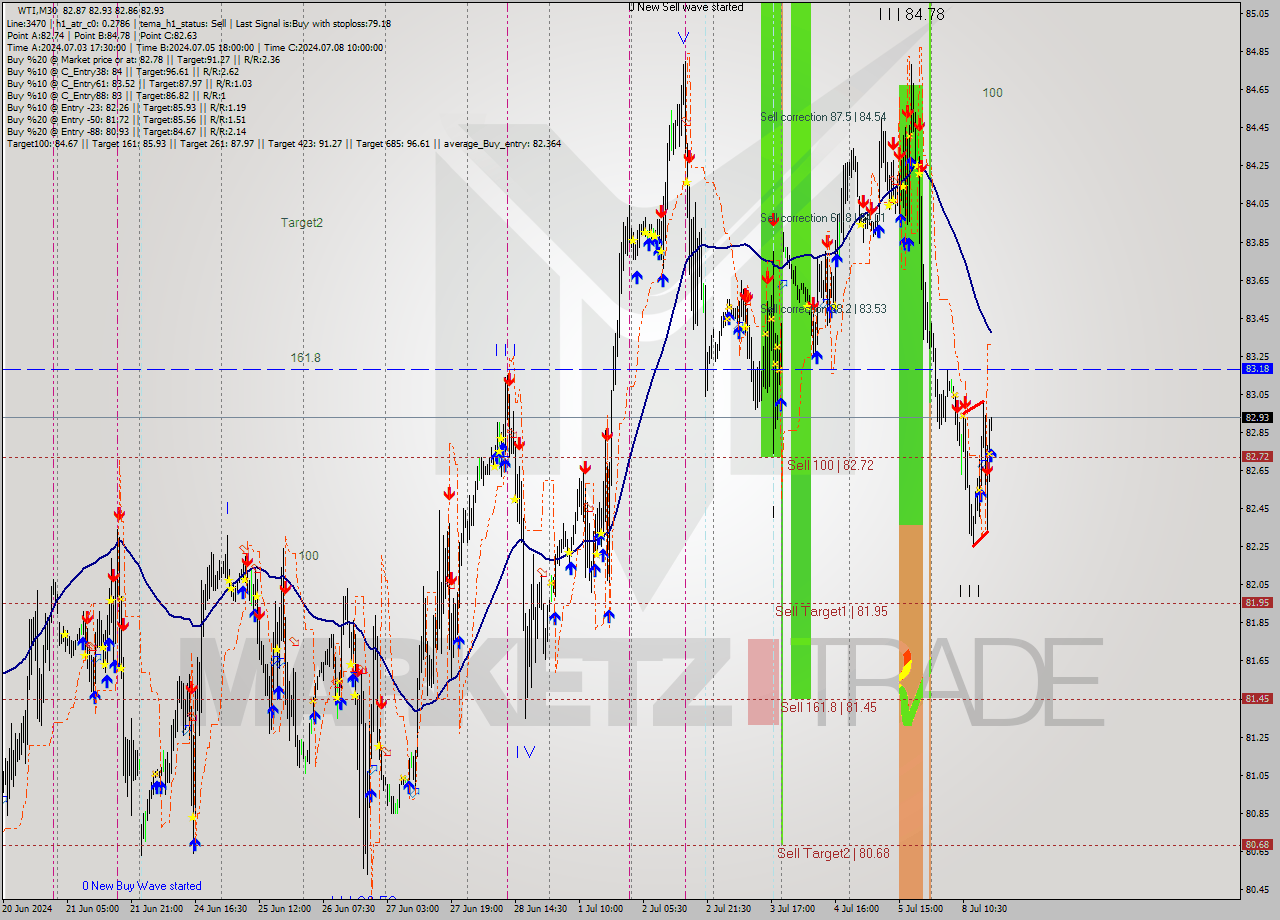
Task: Click the red 81.45 price tag
Action: pyautogui.click(x=1257, y=699)
